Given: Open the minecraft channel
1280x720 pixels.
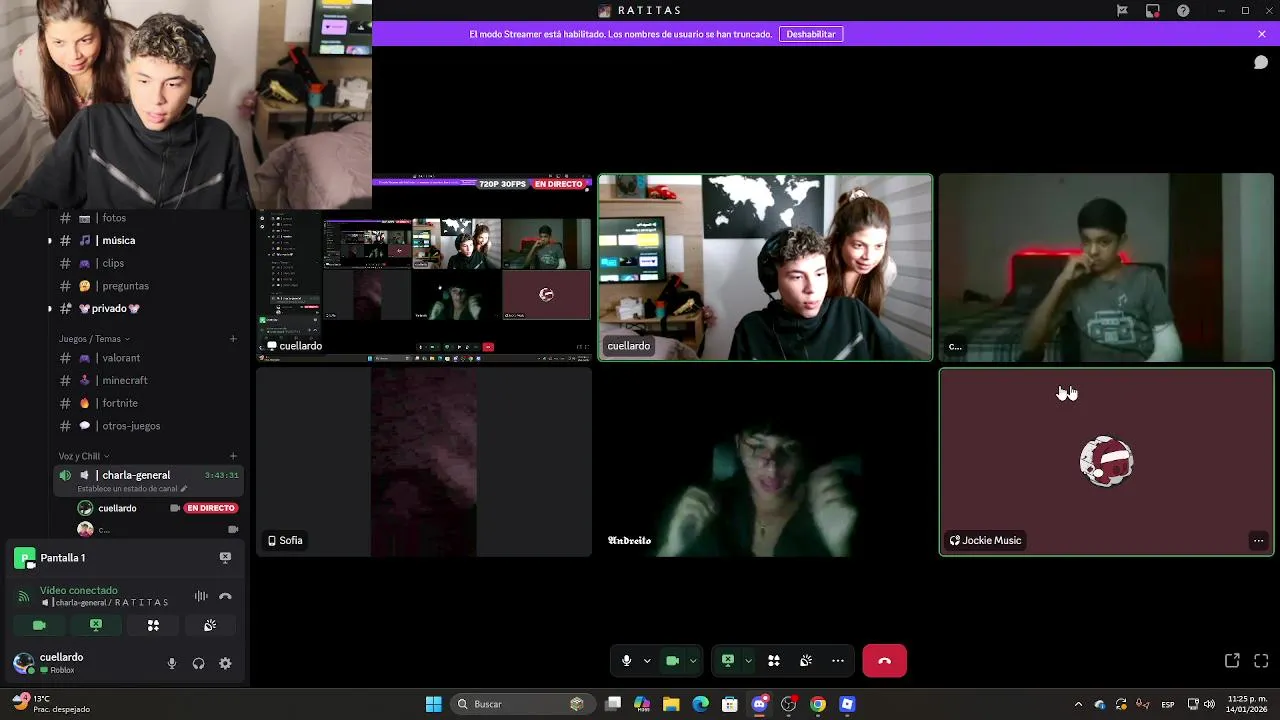Looking at the screenshot, I should pyautogui.click(x=150, y=380).
